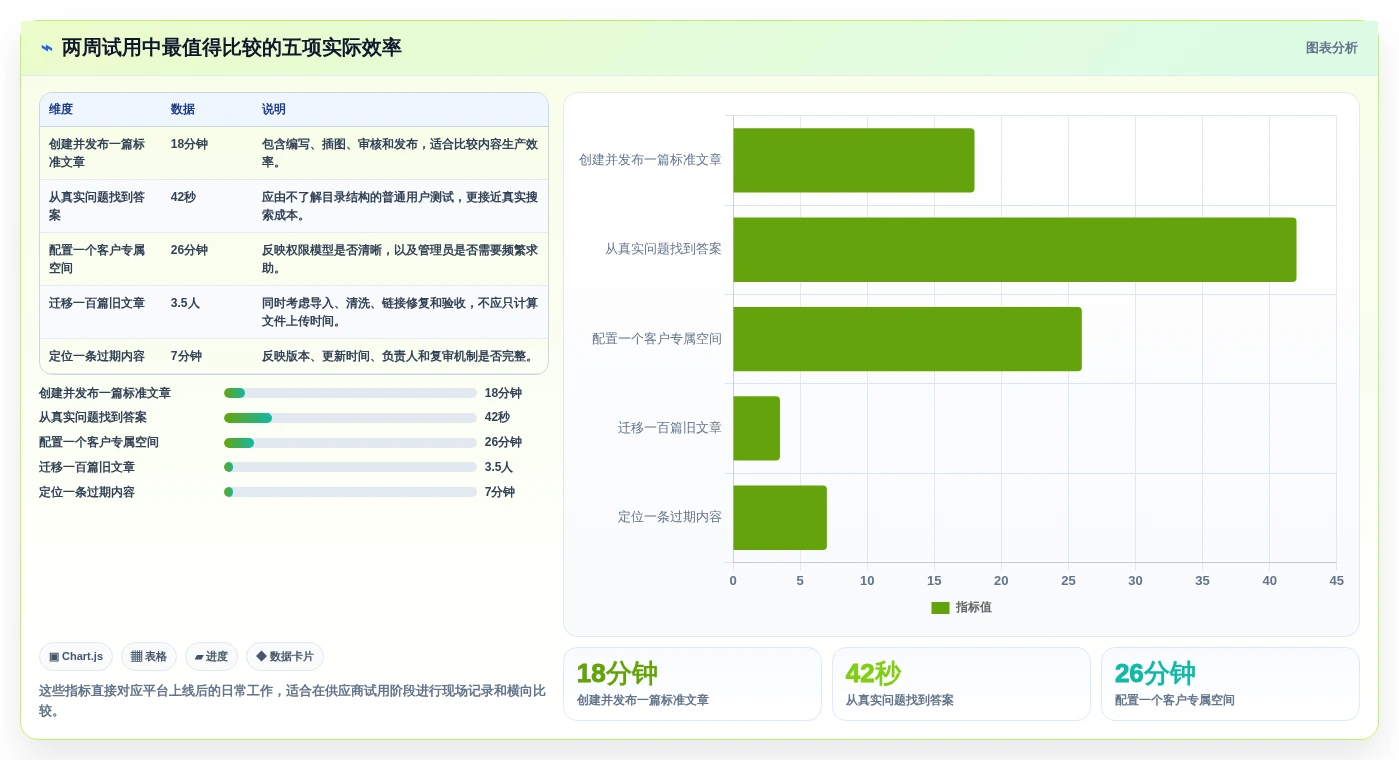Screen dimensions: 1399x760
Task: Click the 7分钟 table cell
Action: [186, 356]
